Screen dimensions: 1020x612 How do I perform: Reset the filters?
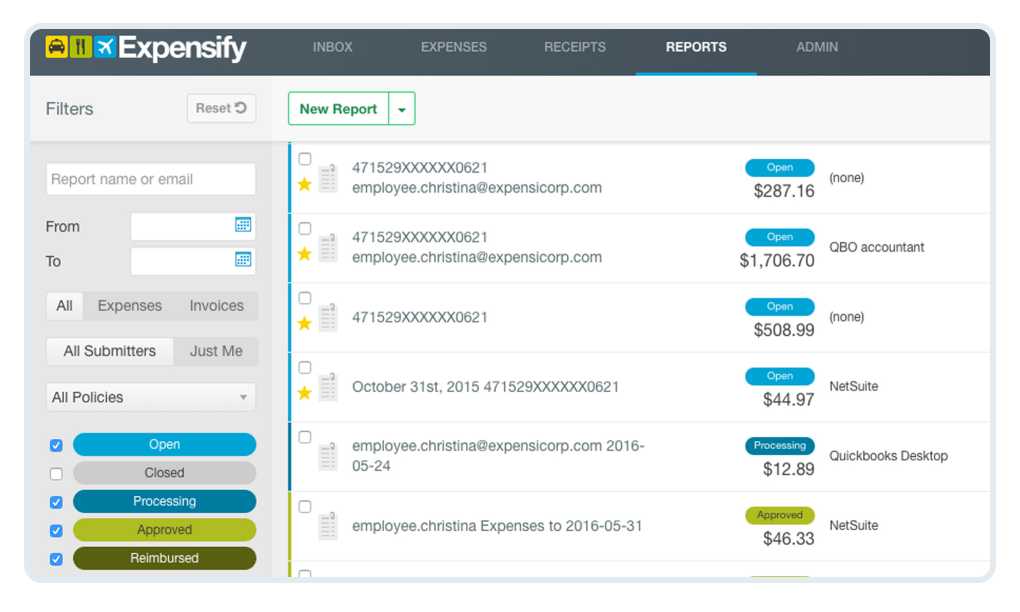coord(221,108)
